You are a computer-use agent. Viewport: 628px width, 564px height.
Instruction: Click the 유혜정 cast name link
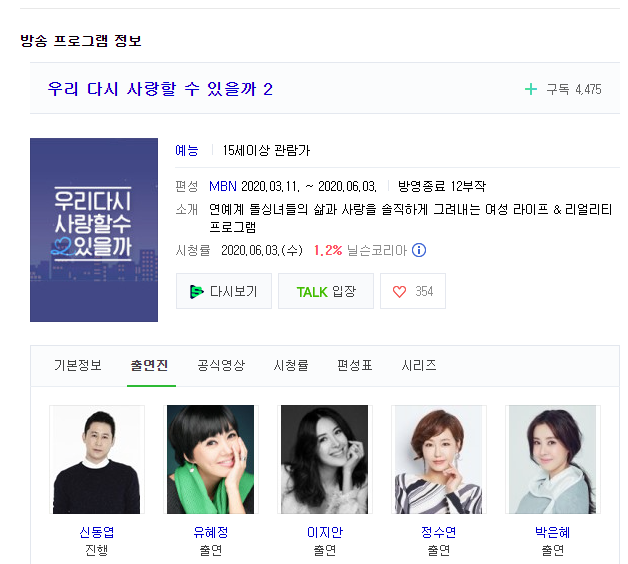tap(211, 532)
